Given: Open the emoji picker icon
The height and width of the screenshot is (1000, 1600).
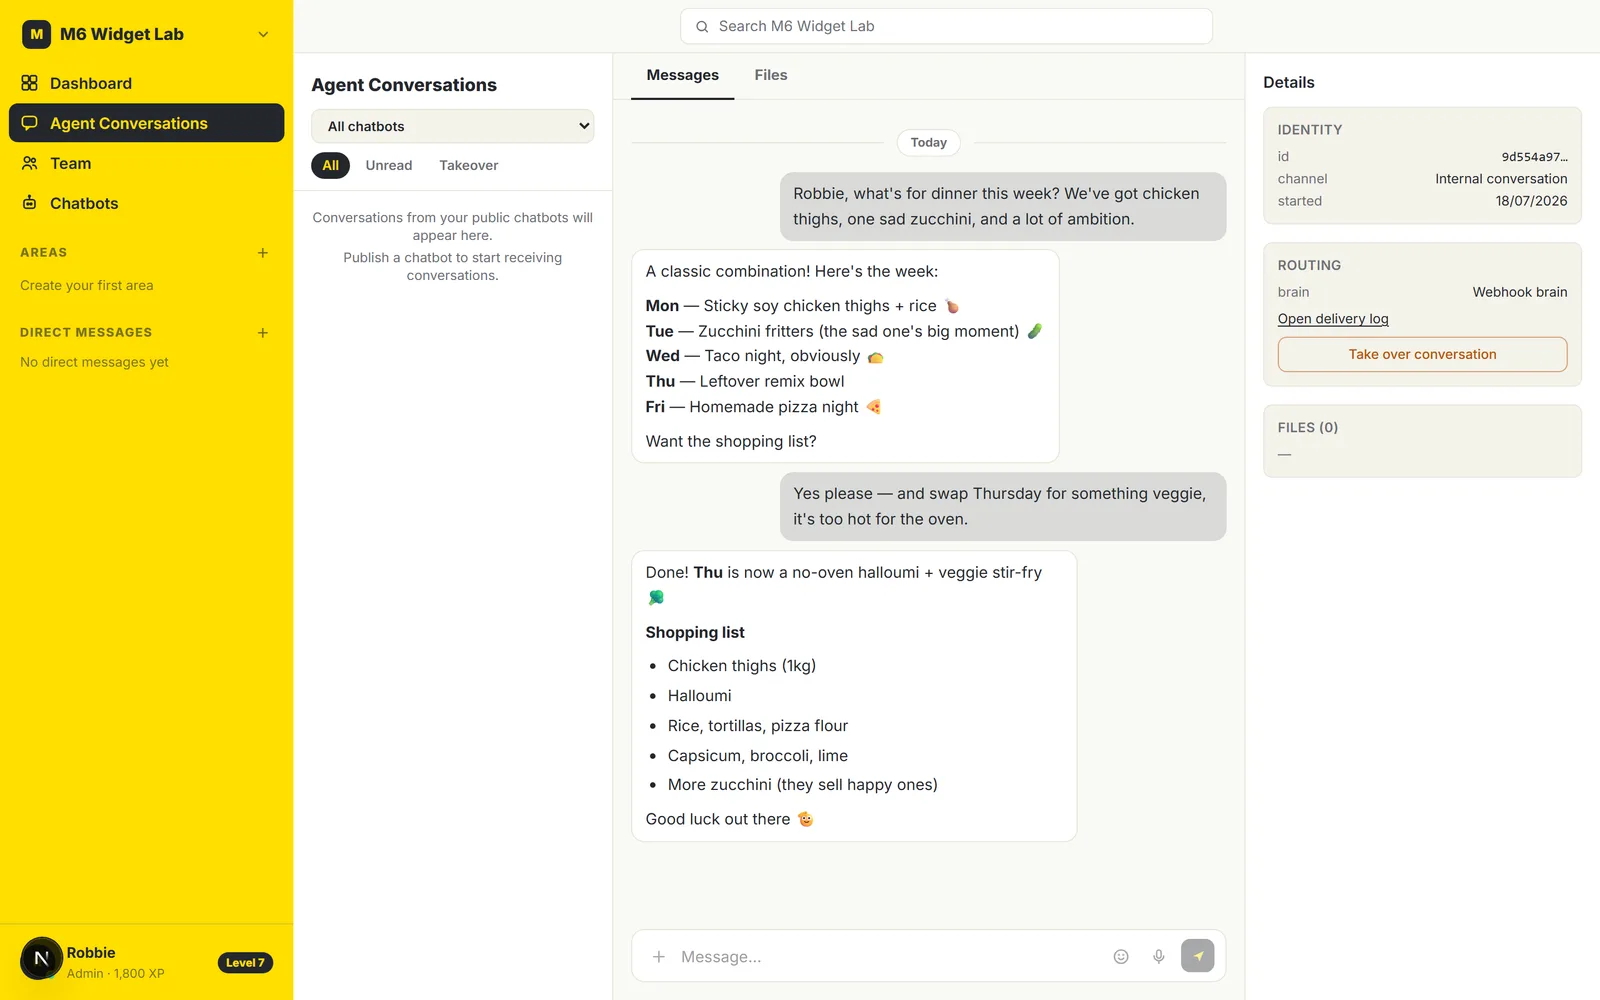Looking at the screenshot, I should point(1121,957).
